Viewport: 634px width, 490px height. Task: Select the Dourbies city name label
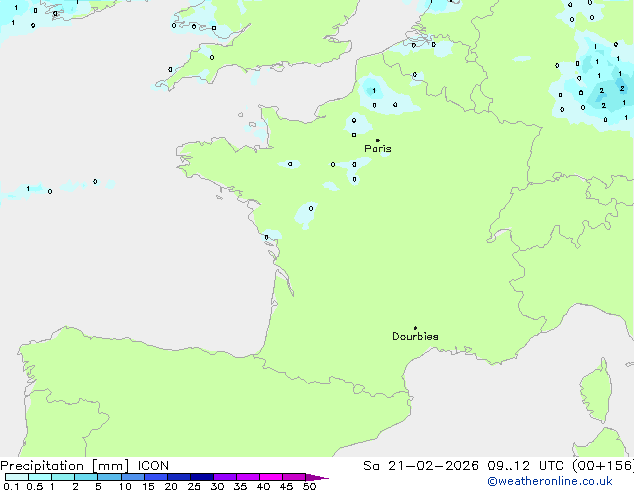click(415, 337)
